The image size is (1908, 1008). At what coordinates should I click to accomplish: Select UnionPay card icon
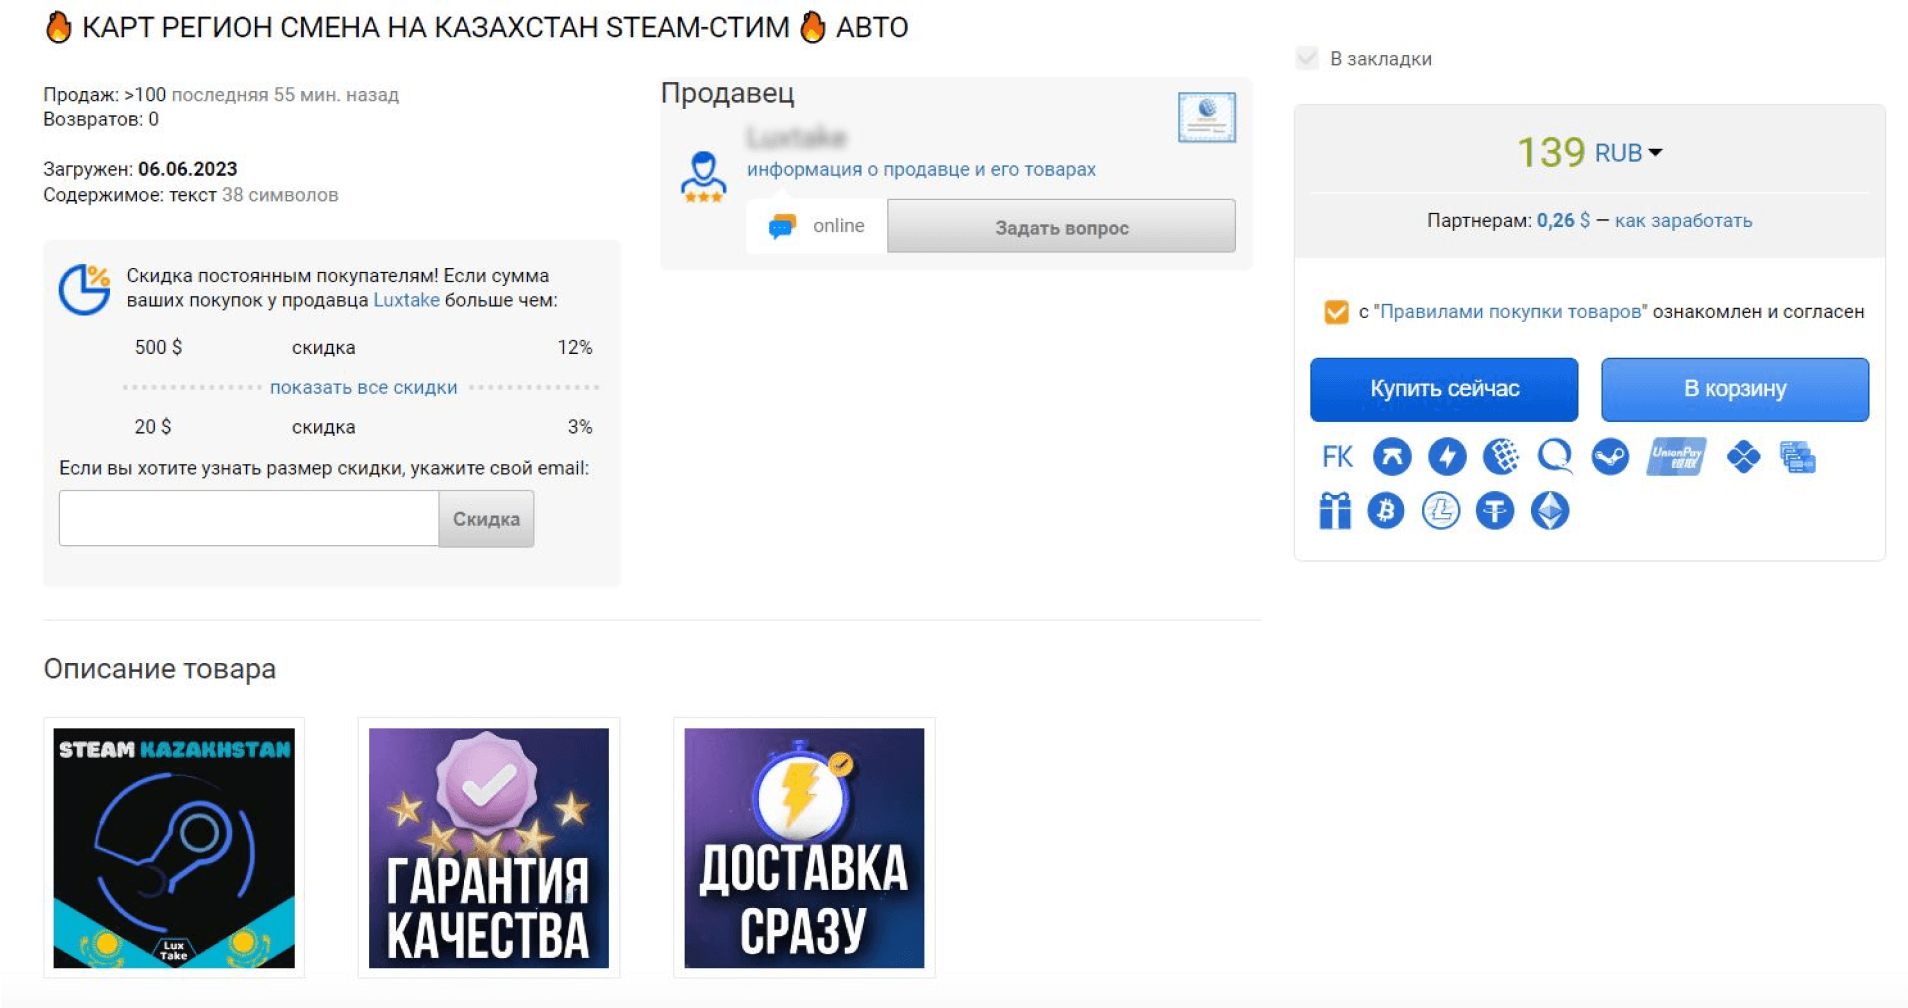1675,457
